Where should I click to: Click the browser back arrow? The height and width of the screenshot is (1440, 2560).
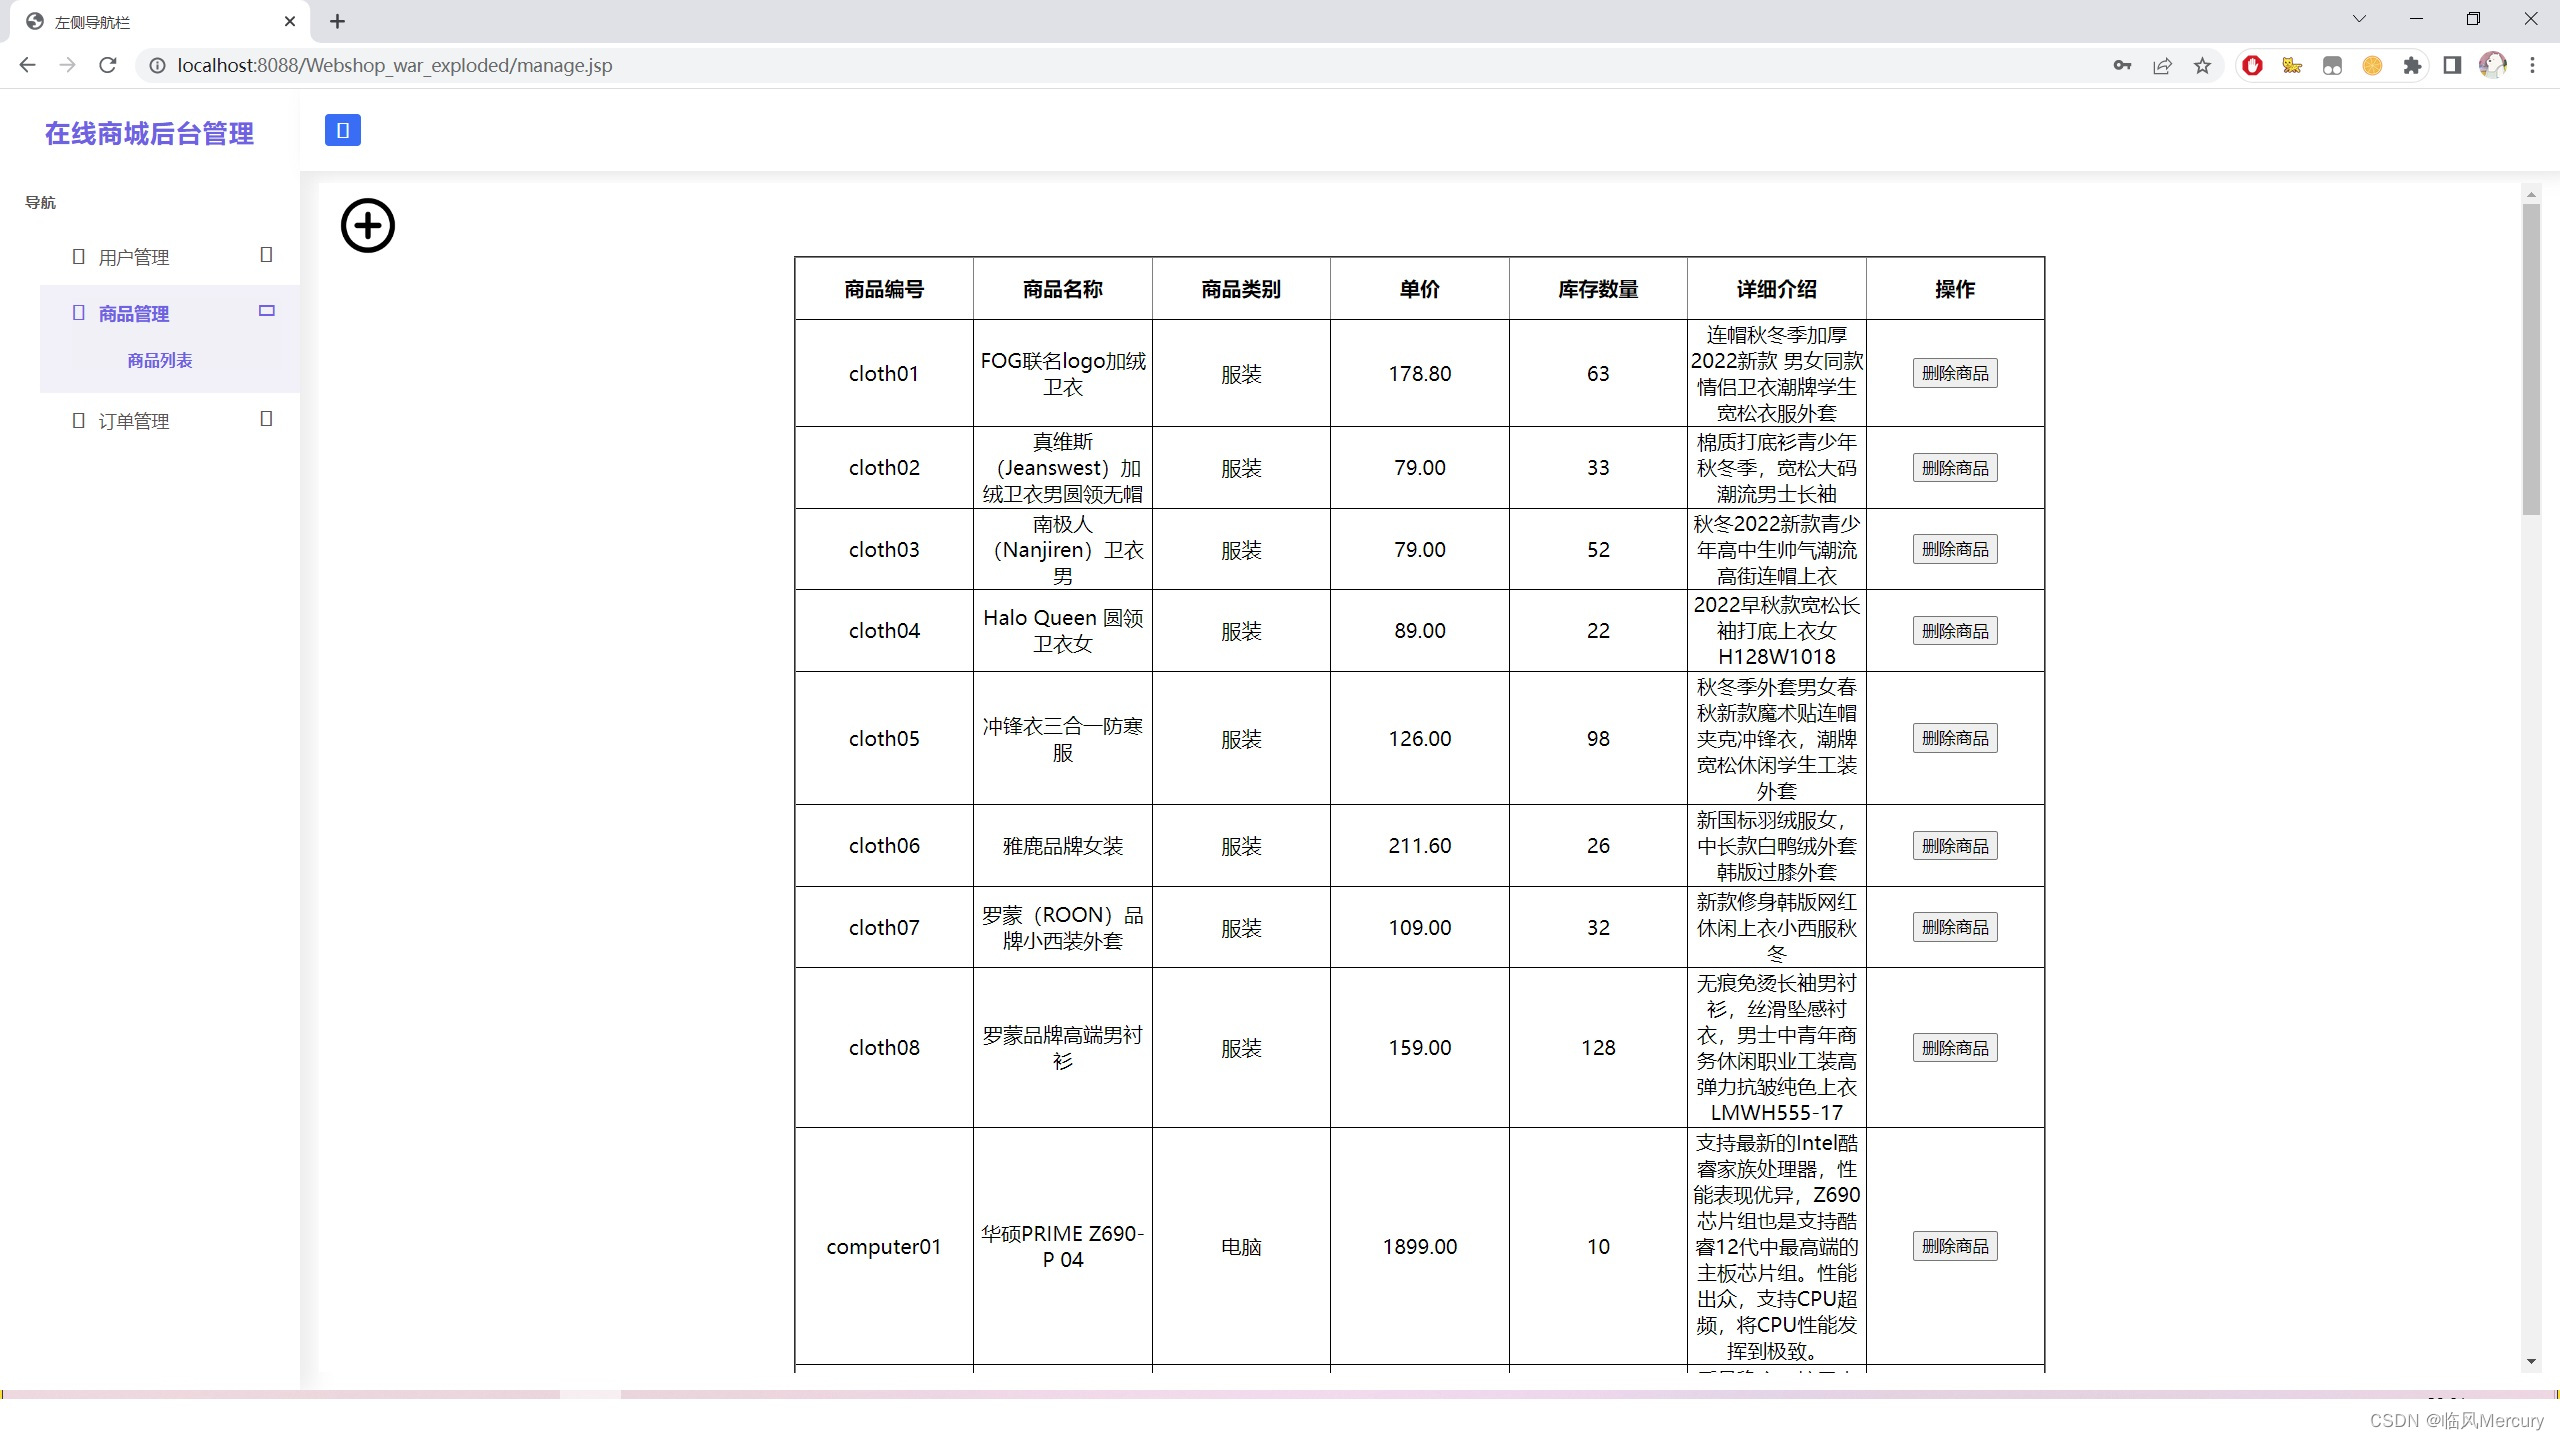coord(27,65)
